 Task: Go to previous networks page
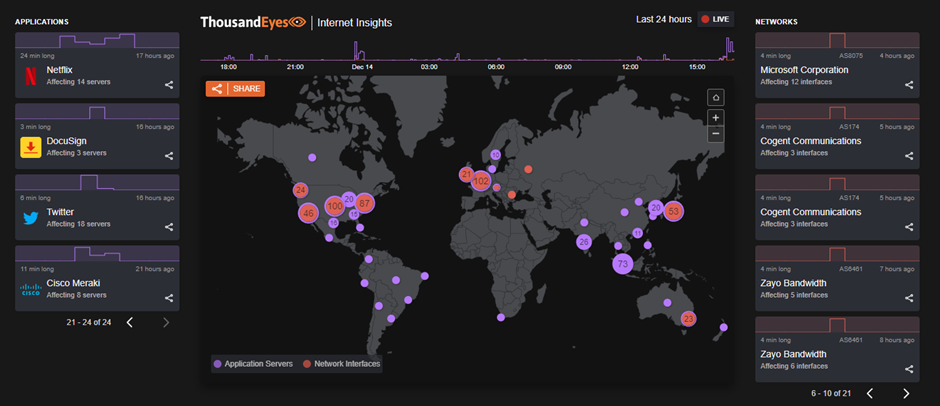pyautogui.click(x=870, y=393)
